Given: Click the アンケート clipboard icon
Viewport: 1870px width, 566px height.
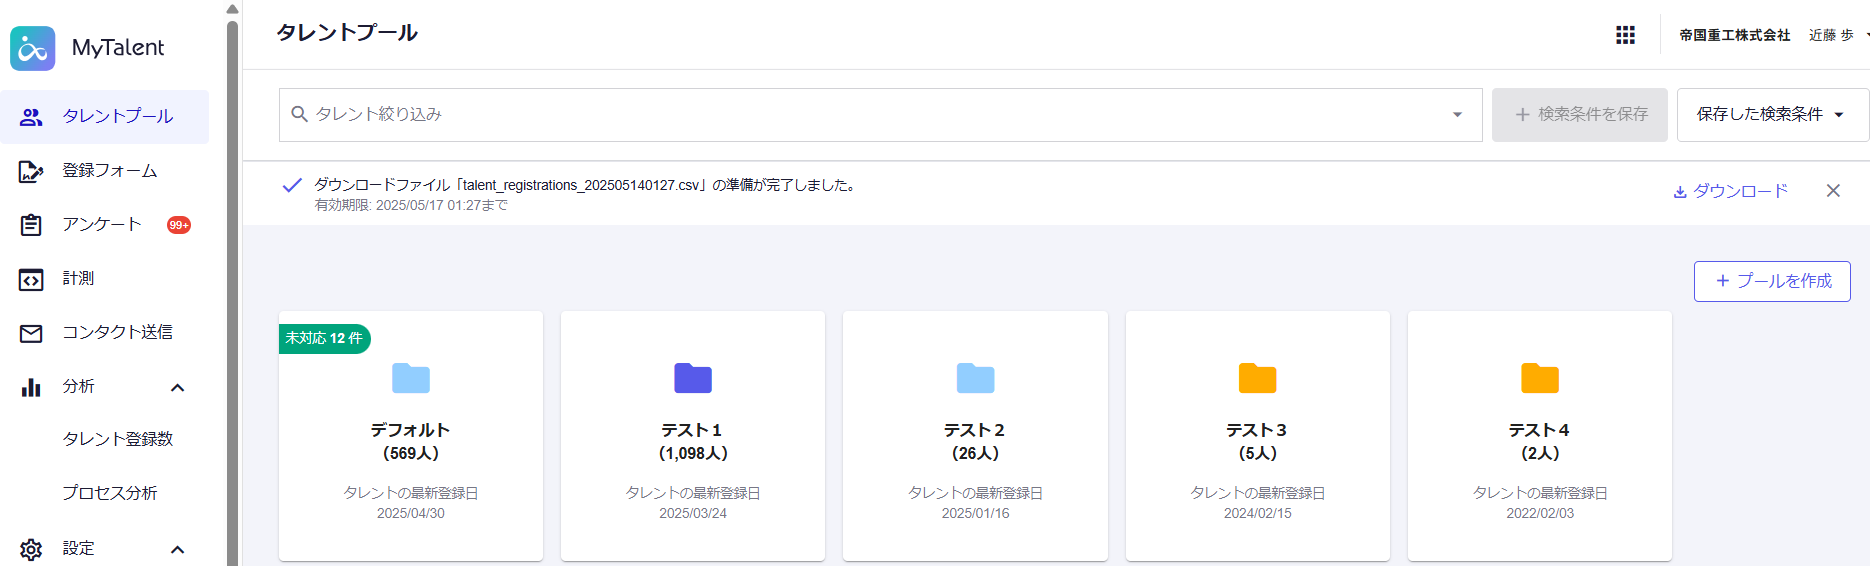Looking at the screenshot, I should point(31,225).
